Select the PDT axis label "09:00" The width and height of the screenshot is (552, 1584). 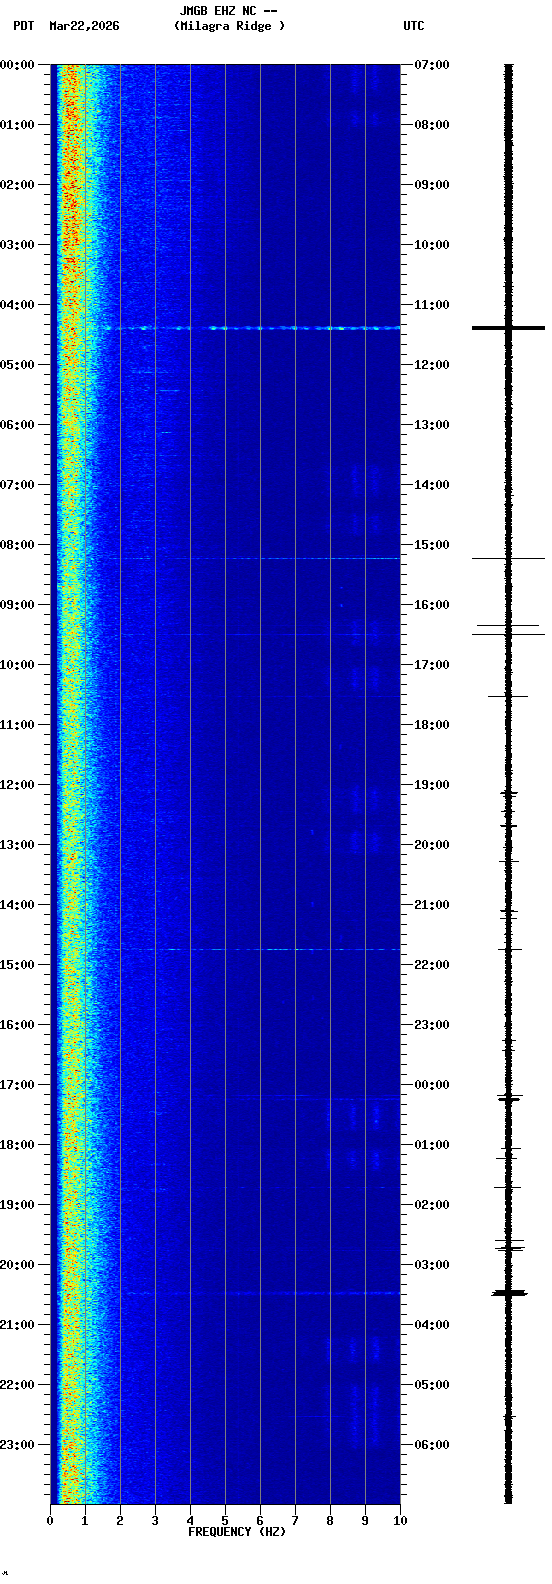(17, 605)
